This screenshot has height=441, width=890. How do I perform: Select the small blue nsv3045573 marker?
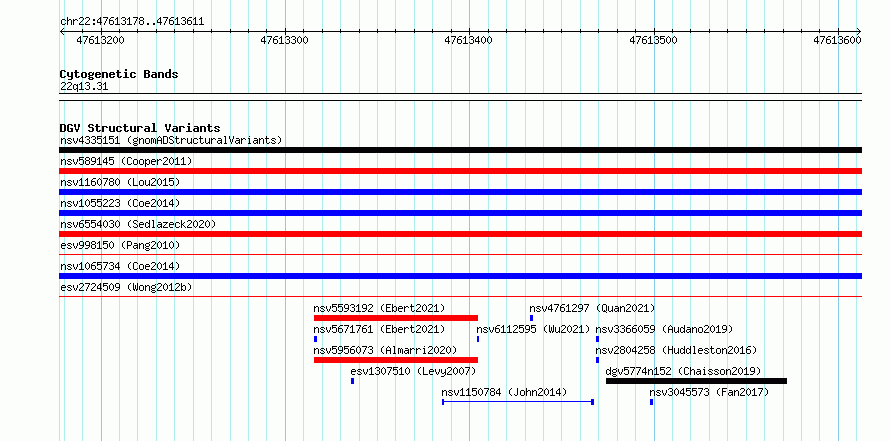pyautogui.click(x=651, y=402)
